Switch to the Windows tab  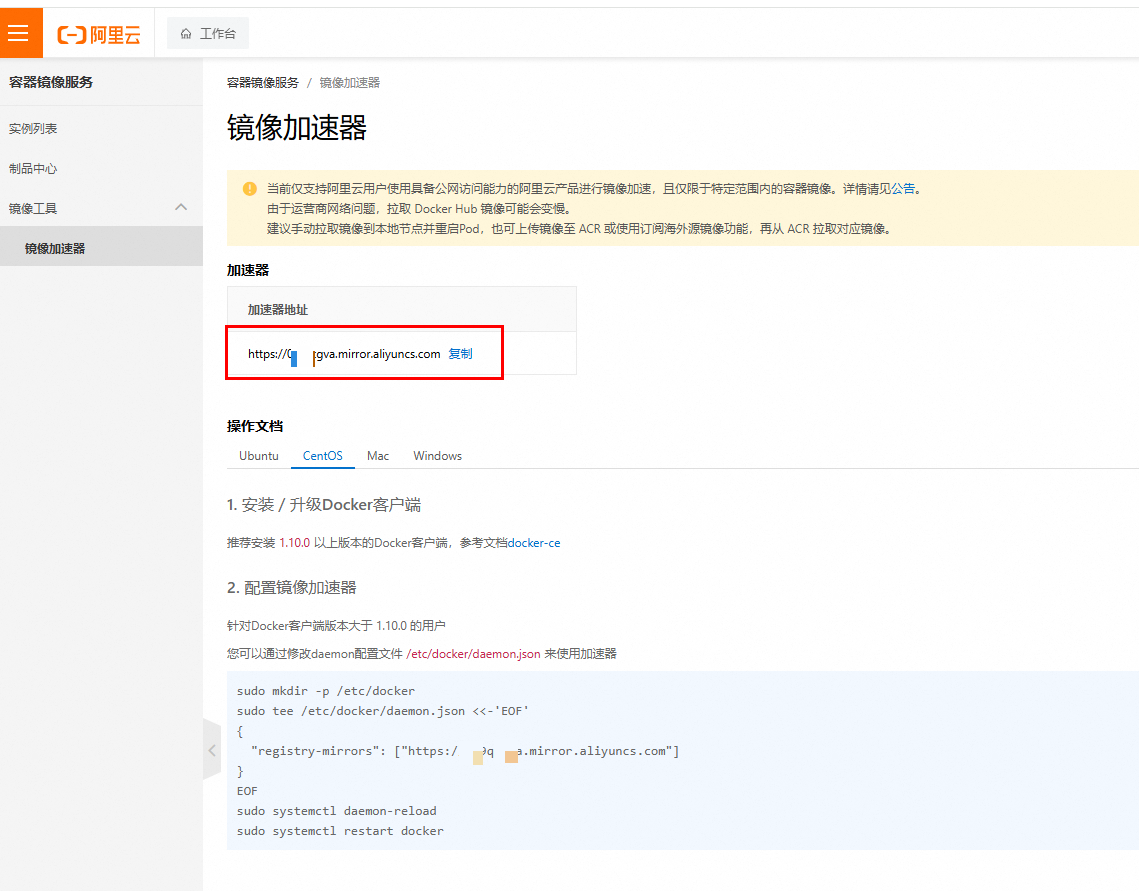pyautogui.click(x=437, y=455)
